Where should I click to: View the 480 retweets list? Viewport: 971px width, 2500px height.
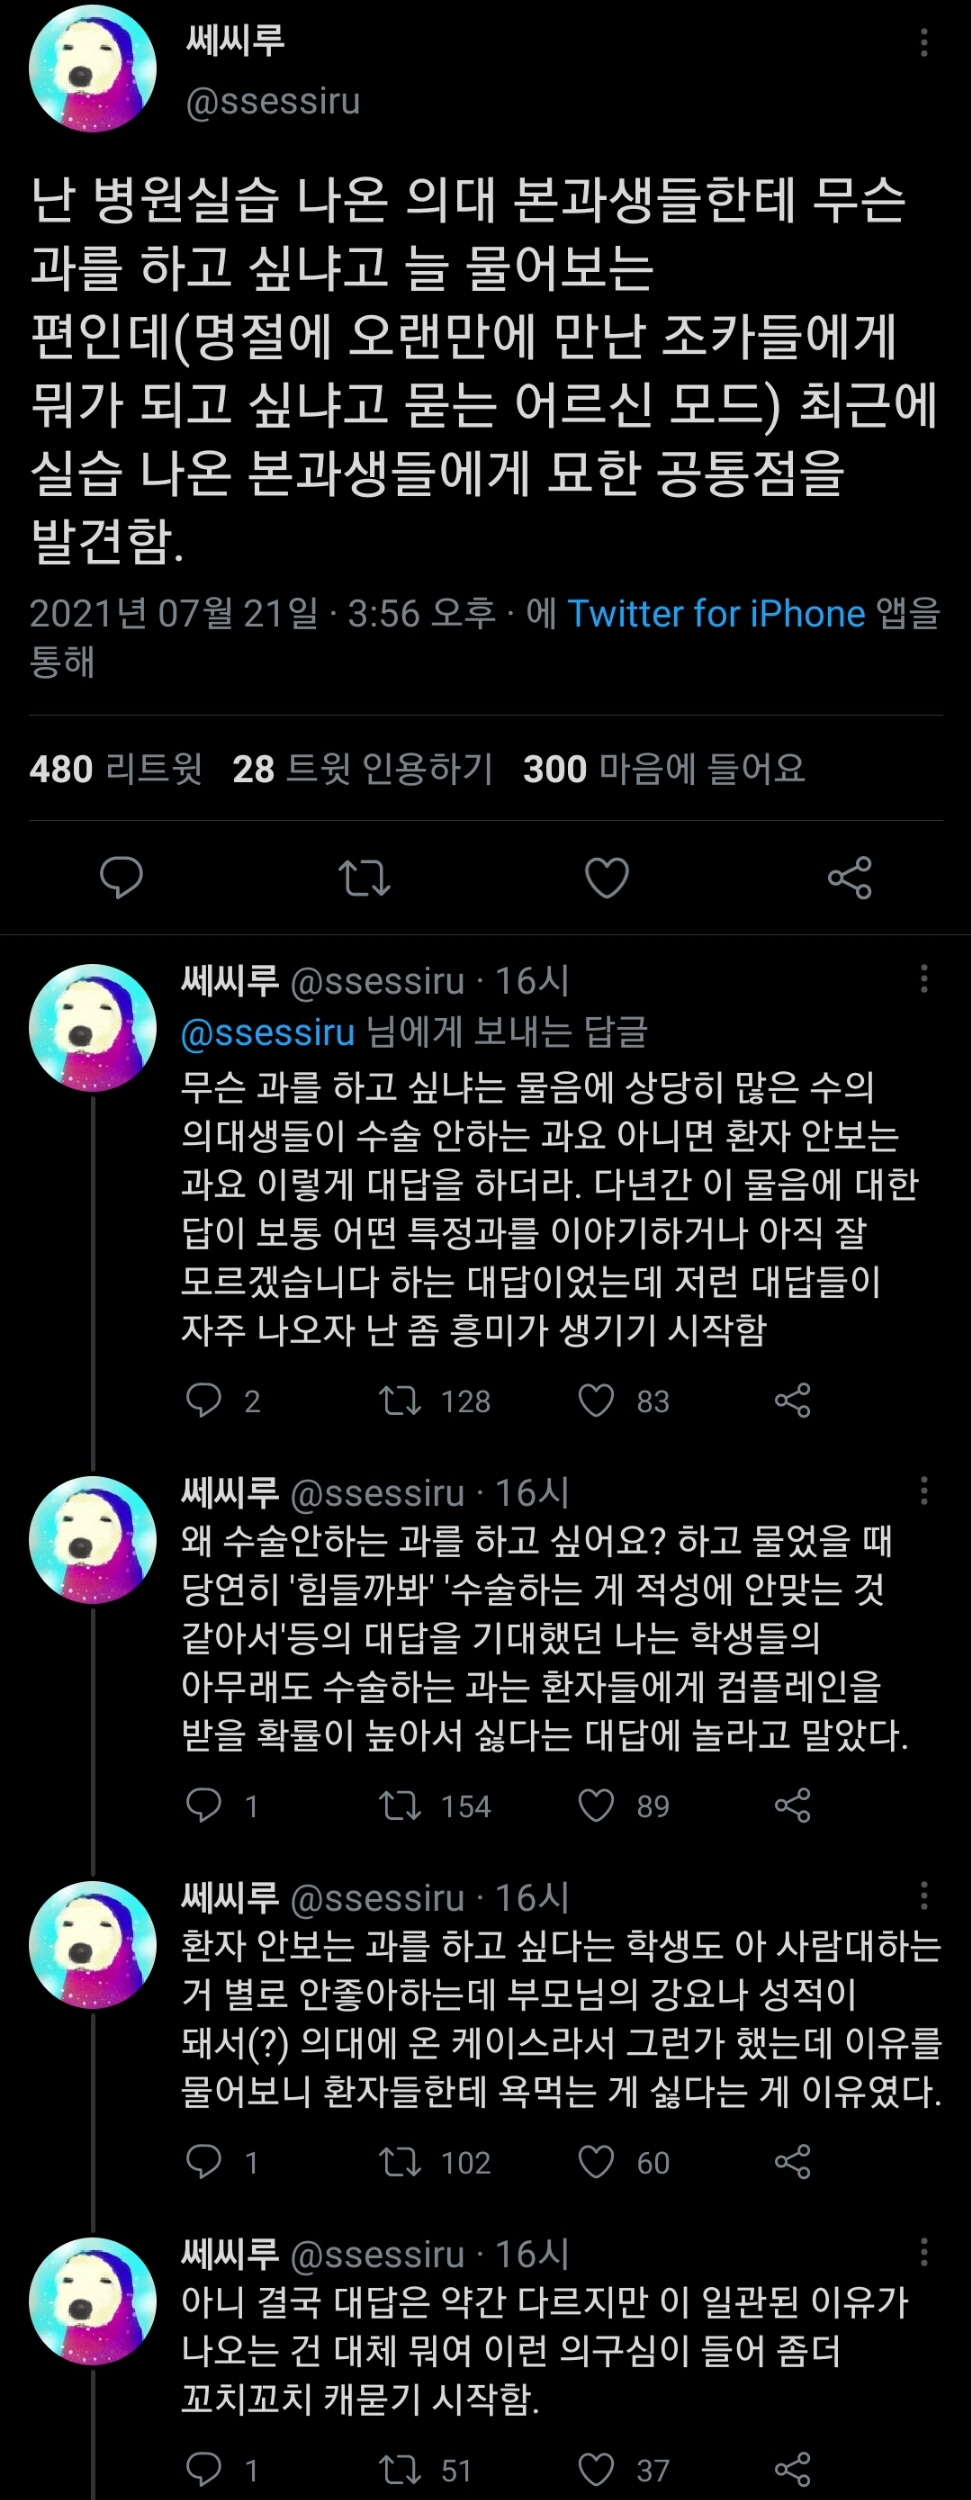point(116,769)
